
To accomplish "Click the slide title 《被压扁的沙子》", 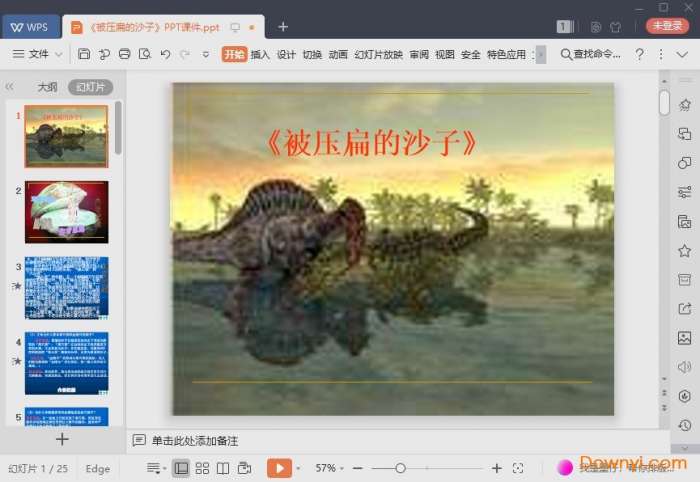I will [x=371, y=143].
